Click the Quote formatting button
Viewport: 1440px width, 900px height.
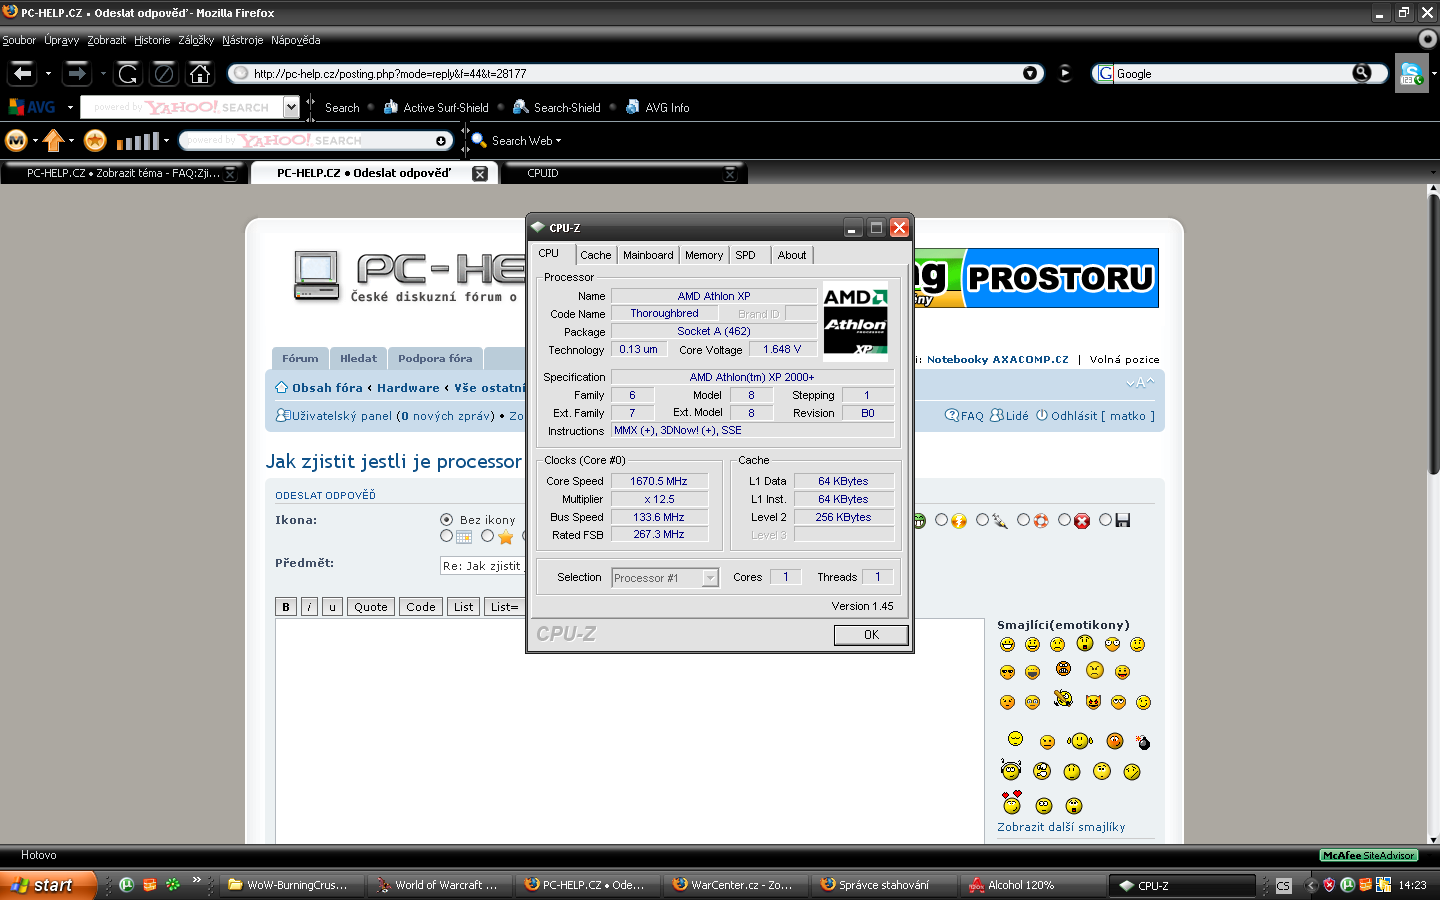(370, 607)
